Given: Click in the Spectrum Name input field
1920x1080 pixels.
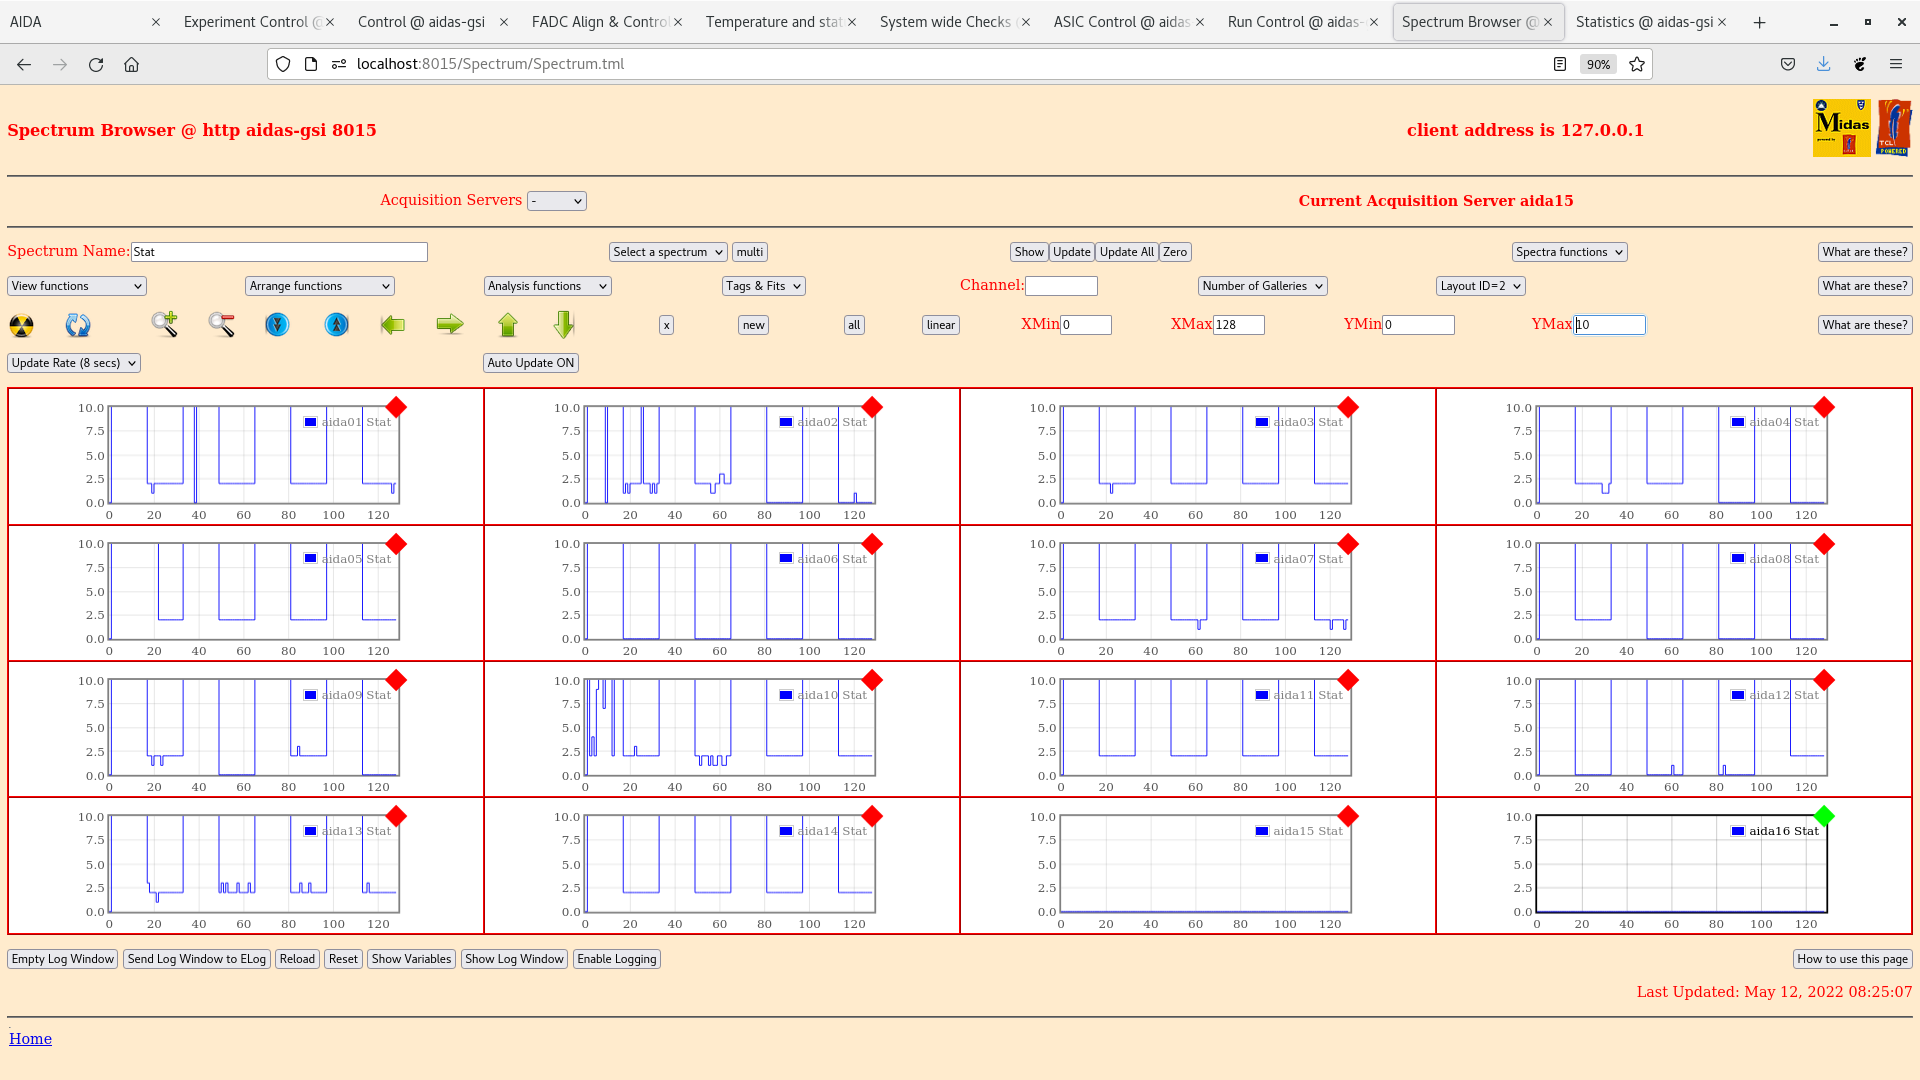Looking at the screenshot, I should 279,252.
